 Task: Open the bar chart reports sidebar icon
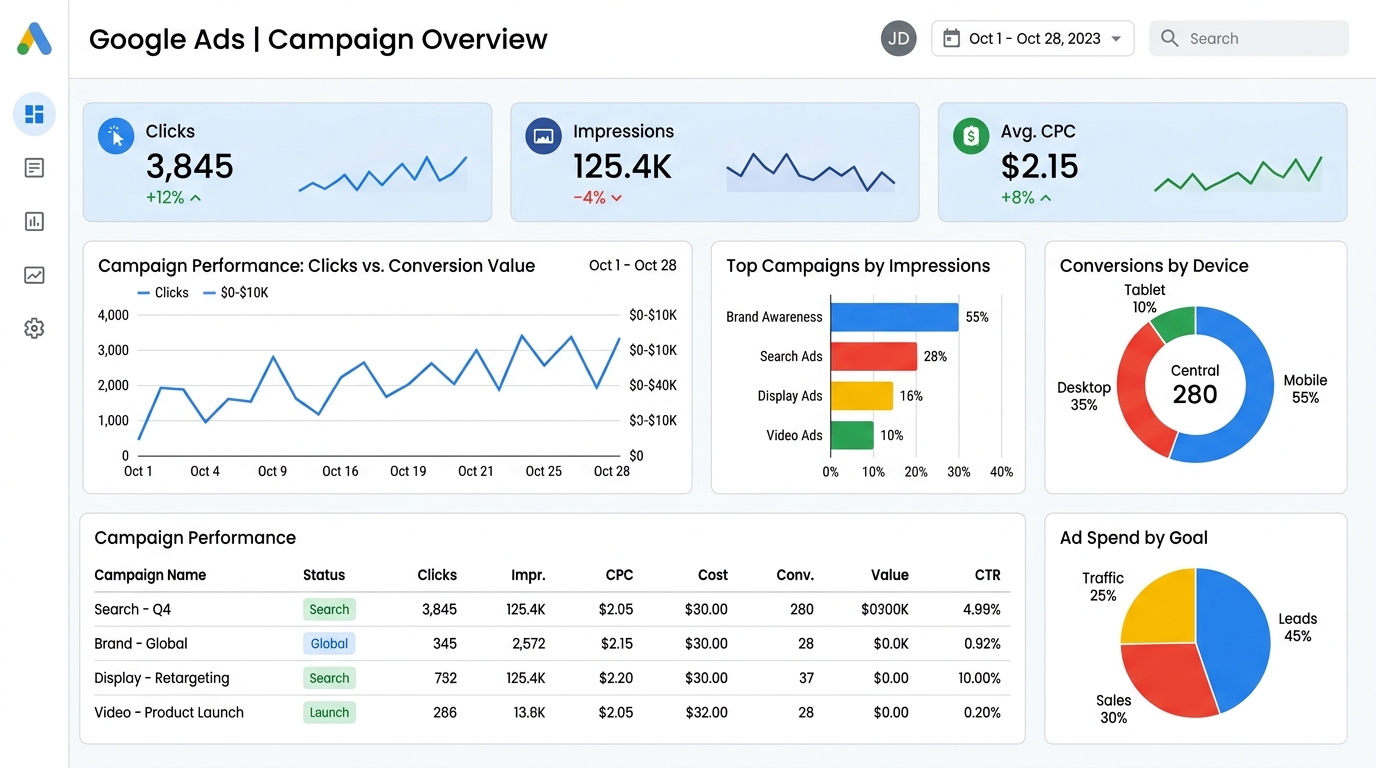click(34, 221)
